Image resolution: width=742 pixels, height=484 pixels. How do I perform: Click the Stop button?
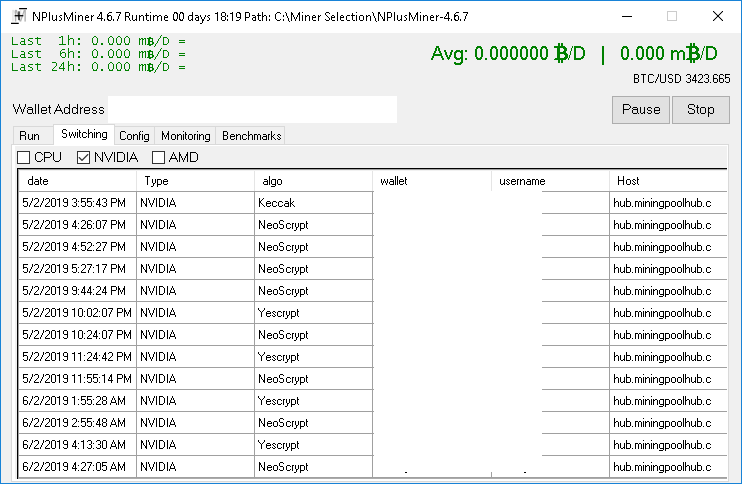click(700, 110)
